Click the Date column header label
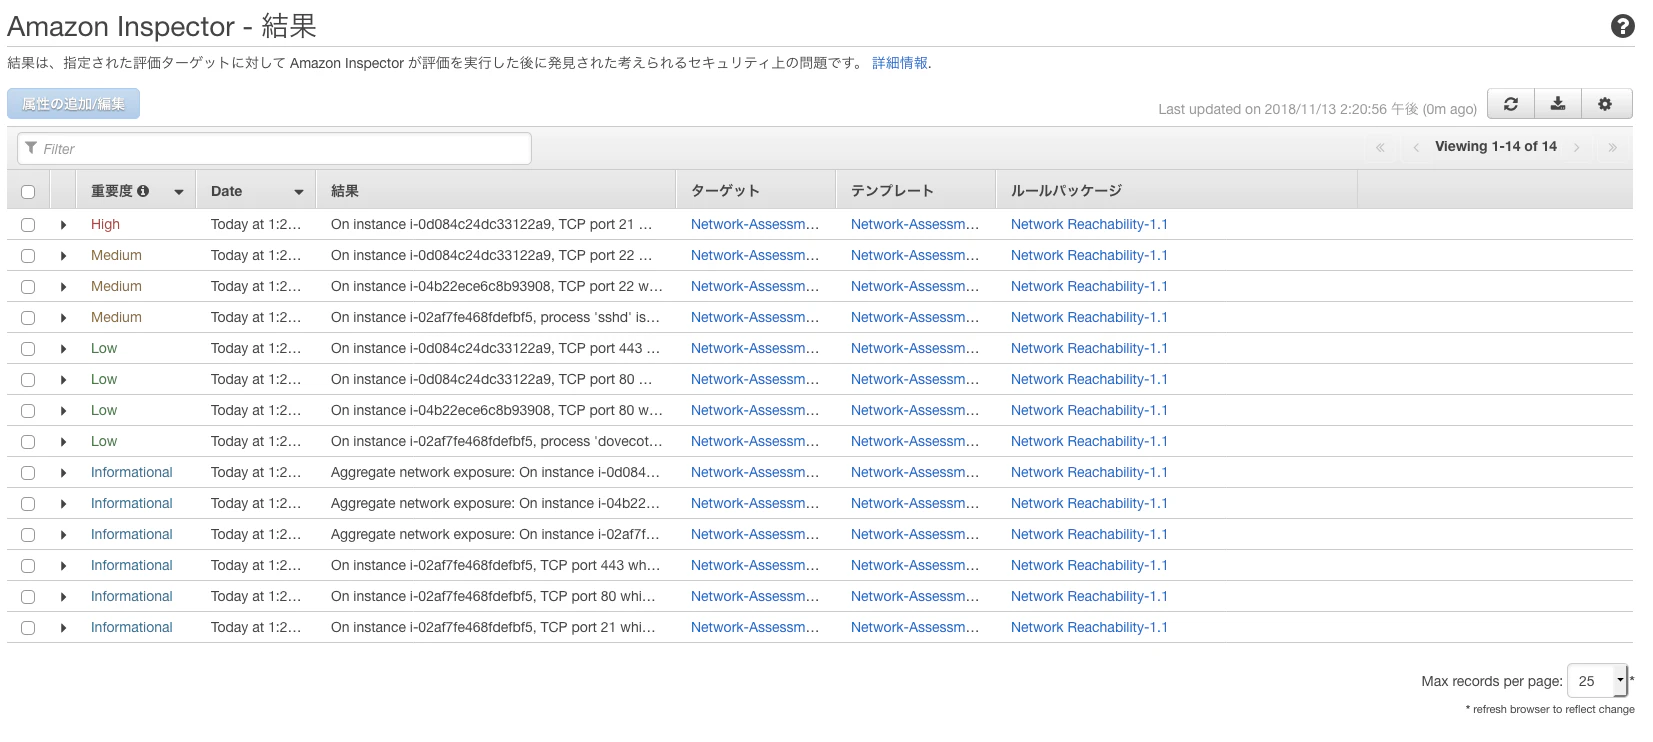 pos(226,191)
